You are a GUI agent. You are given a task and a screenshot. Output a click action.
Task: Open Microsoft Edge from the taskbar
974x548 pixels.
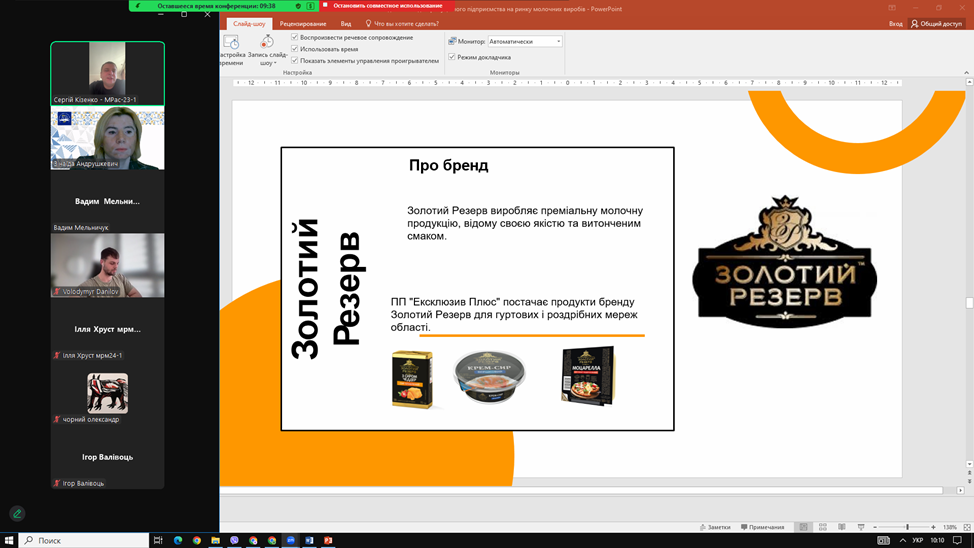point(178,540)
